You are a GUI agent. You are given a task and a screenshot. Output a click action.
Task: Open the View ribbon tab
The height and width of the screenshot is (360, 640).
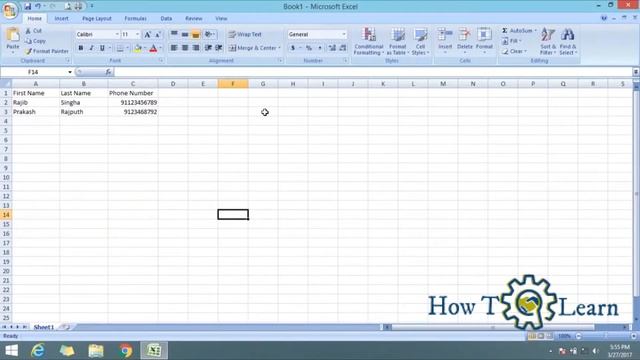pos(221,19)
